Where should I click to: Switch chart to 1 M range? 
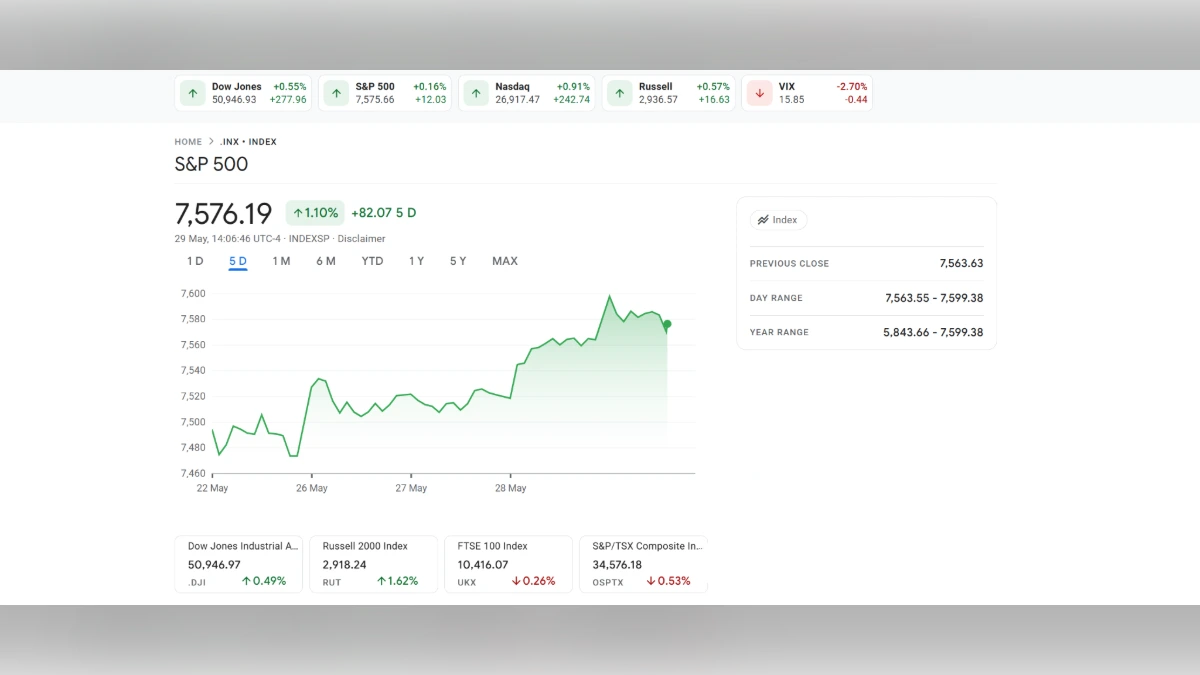[281, 261]
